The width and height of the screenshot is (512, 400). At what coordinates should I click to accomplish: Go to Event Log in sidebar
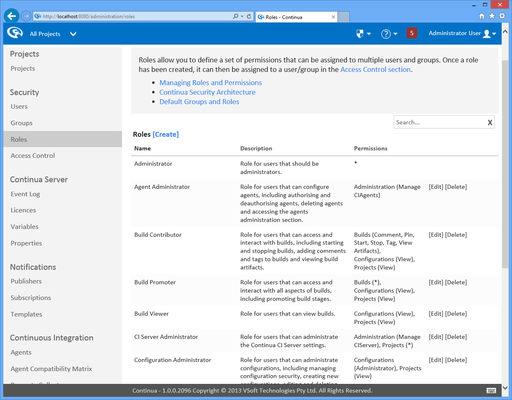pos(25,194)
